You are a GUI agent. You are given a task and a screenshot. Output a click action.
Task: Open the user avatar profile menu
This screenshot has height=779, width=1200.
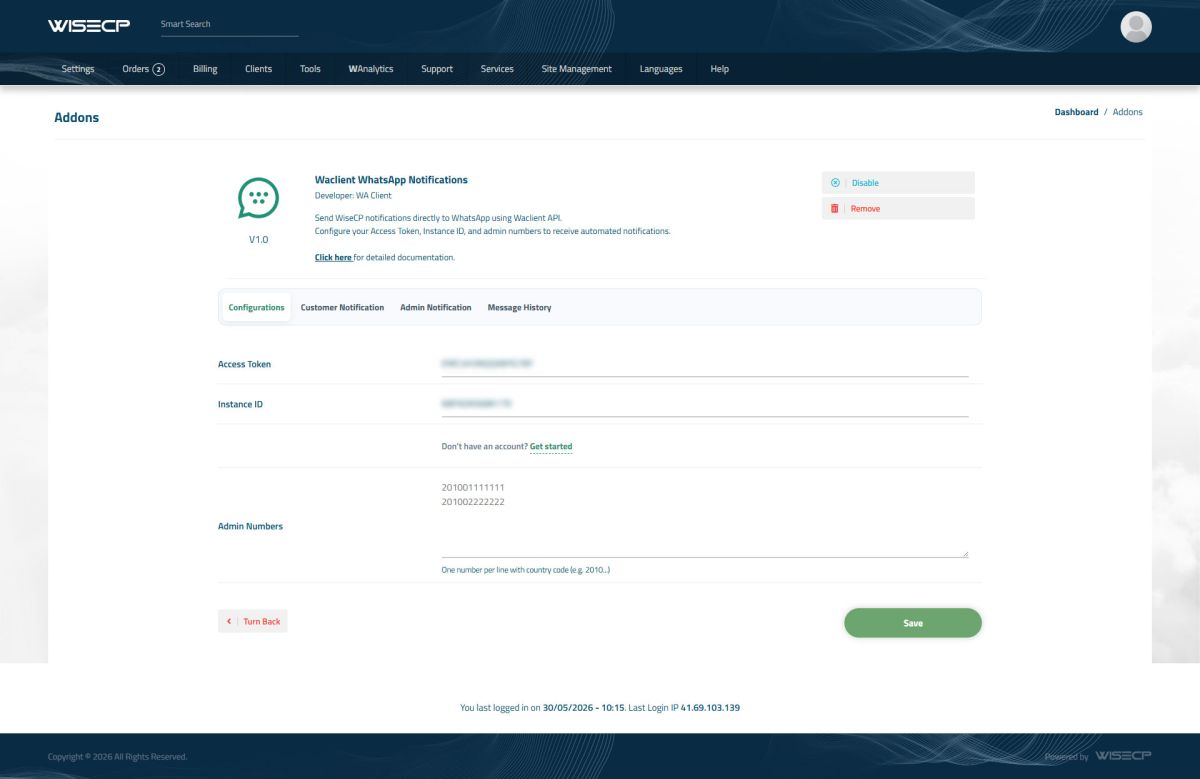pos(1136,27)
